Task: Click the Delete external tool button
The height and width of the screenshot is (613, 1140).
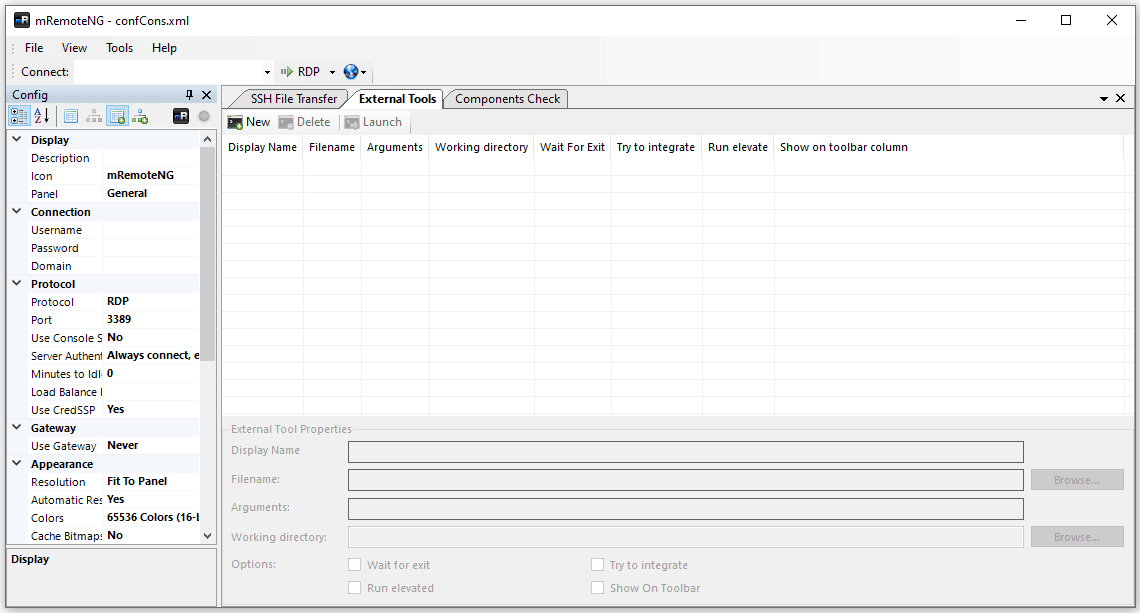Action: point(305,122)
